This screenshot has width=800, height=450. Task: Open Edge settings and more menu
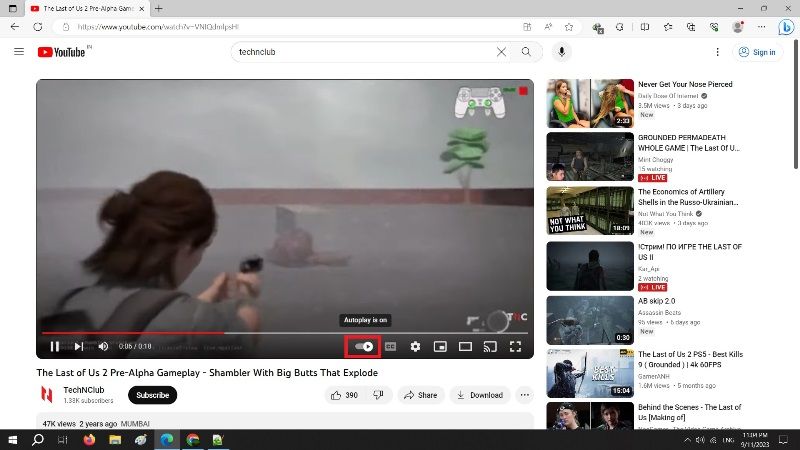tap(762, 27)
